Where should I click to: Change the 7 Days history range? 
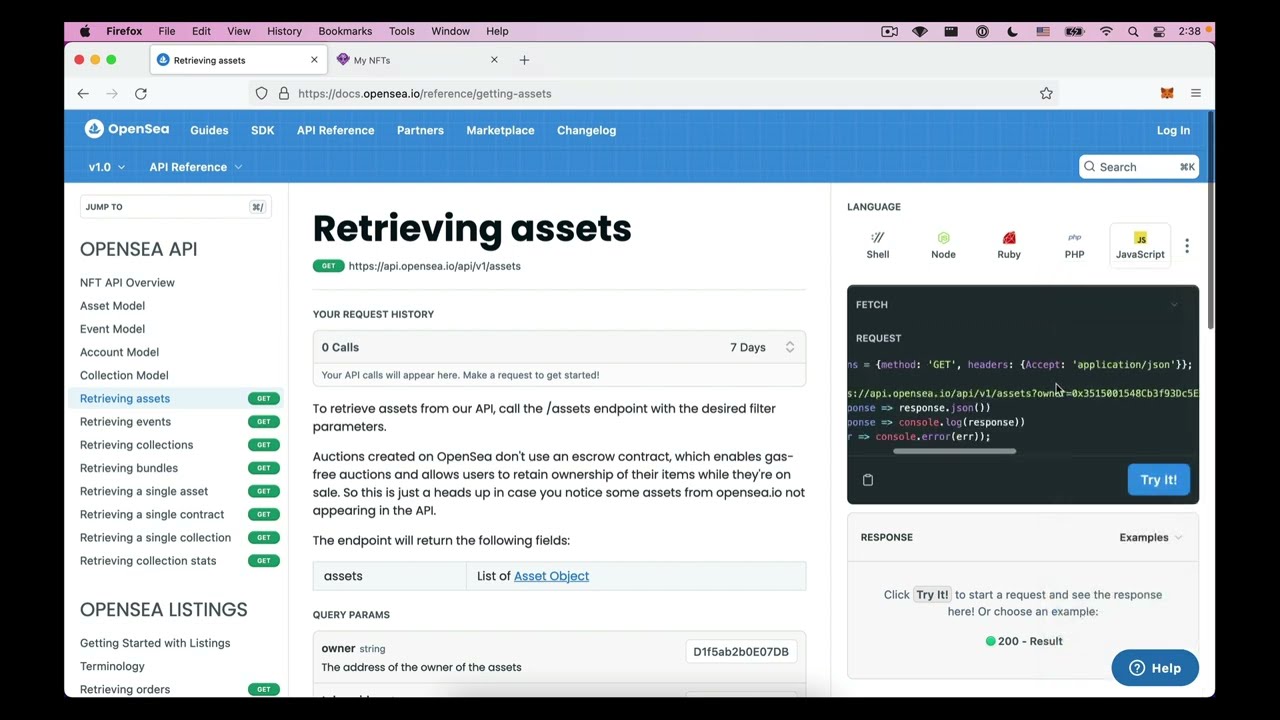click(x=762, y=347)
